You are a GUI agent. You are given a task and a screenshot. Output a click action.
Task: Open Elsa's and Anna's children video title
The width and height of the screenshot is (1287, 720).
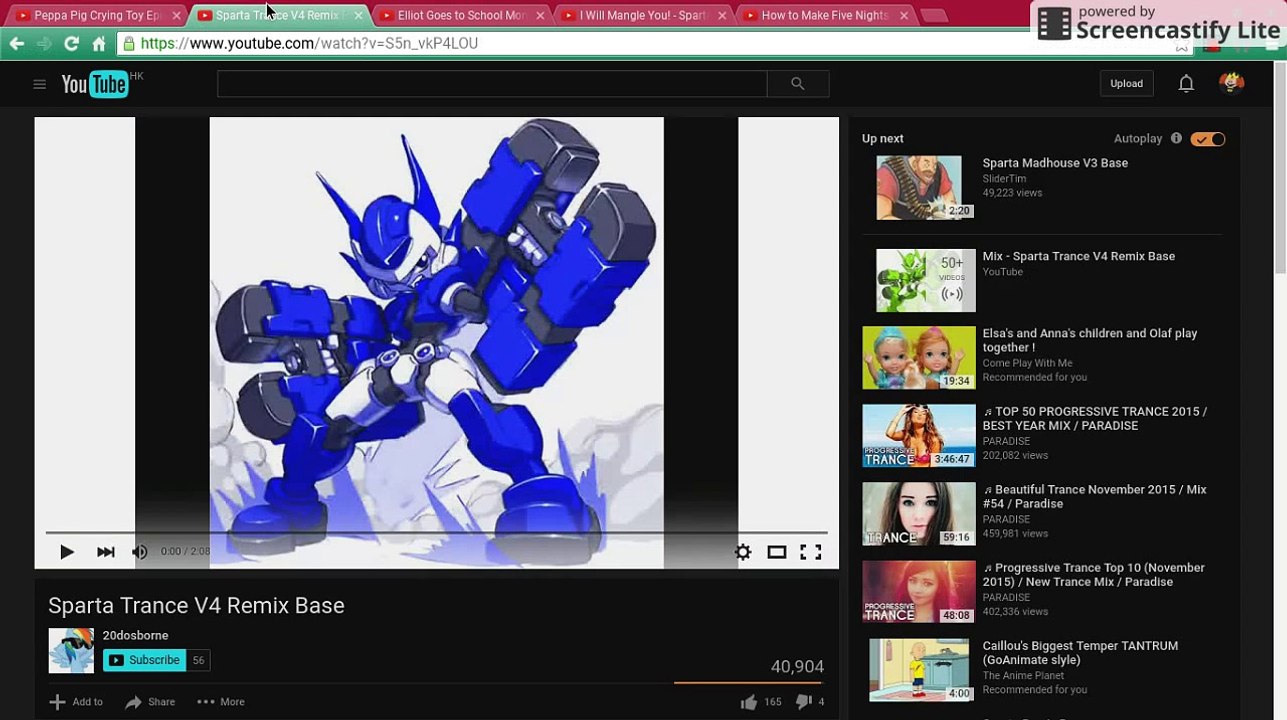pos(1090,340)
